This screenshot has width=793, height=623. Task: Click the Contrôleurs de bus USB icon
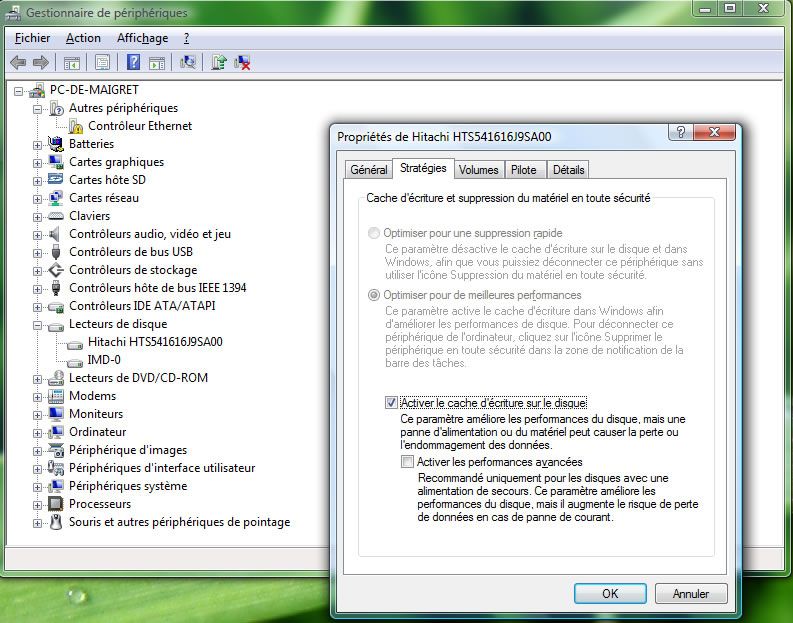[56, 252]
